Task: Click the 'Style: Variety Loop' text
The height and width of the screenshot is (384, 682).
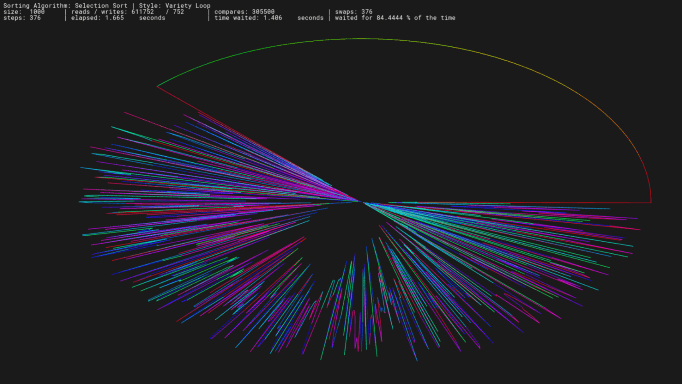Action: (175, 6)
